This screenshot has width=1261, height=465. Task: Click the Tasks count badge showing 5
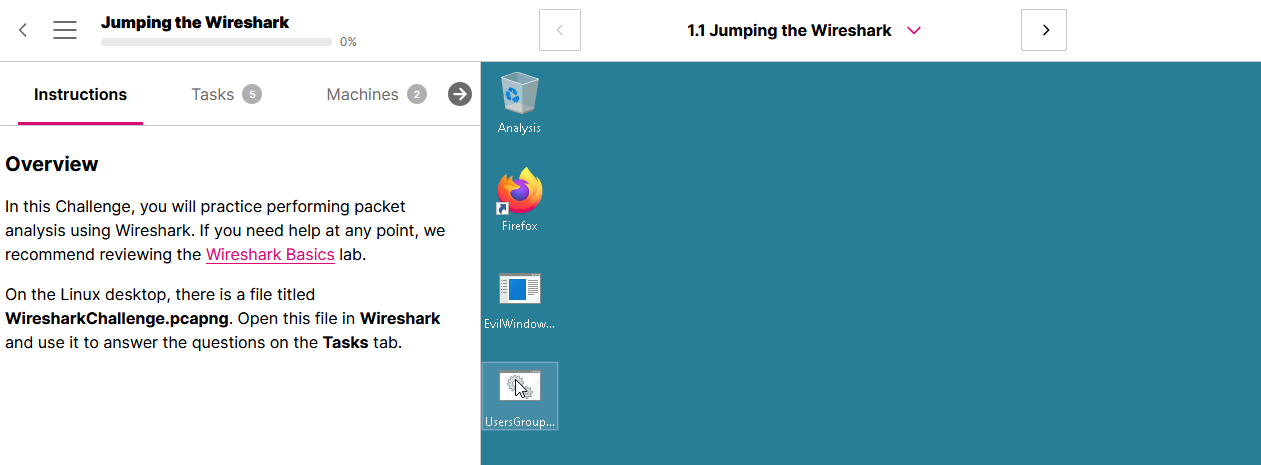coord(252,95)
